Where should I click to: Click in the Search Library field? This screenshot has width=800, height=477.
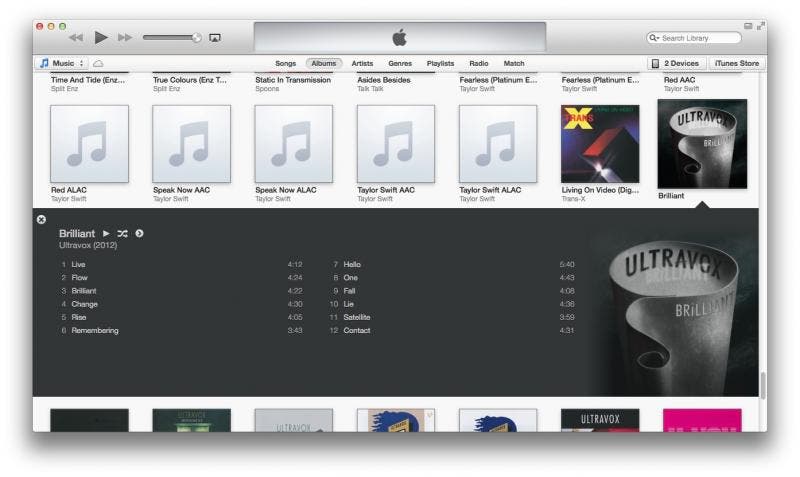[698, 38]
